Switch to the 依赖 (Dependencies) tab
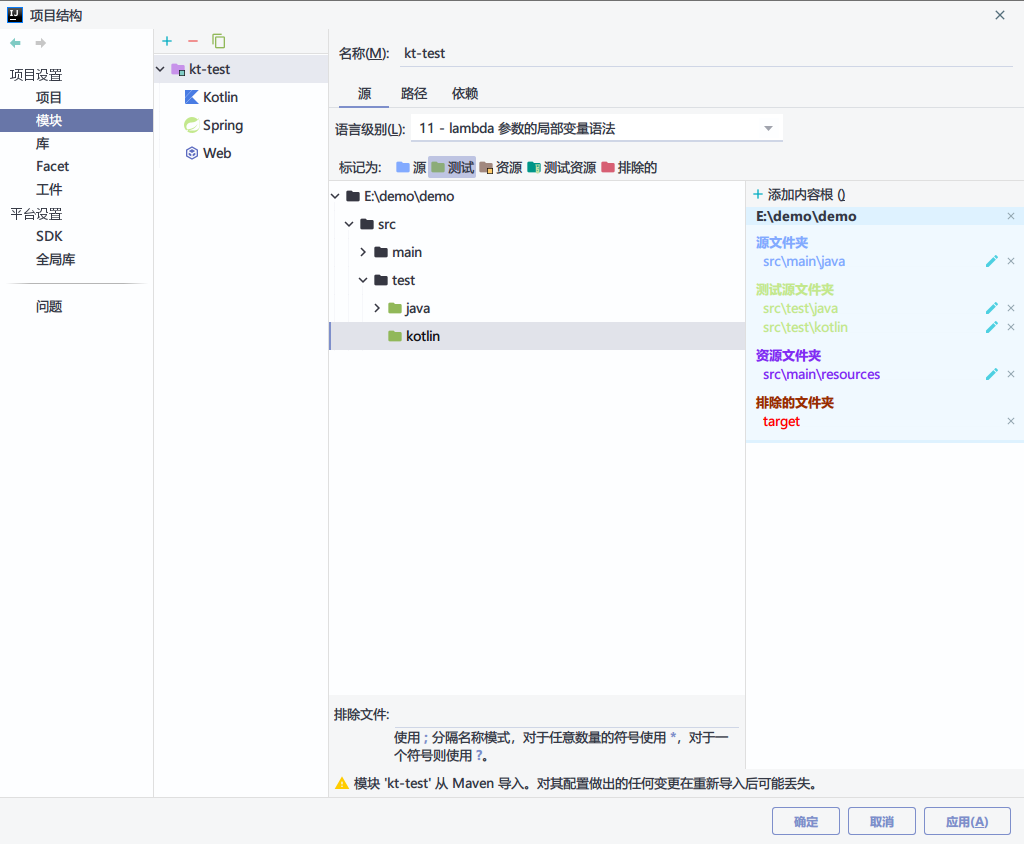Screen dimensions: 1024x844 (x=465, y=93)
